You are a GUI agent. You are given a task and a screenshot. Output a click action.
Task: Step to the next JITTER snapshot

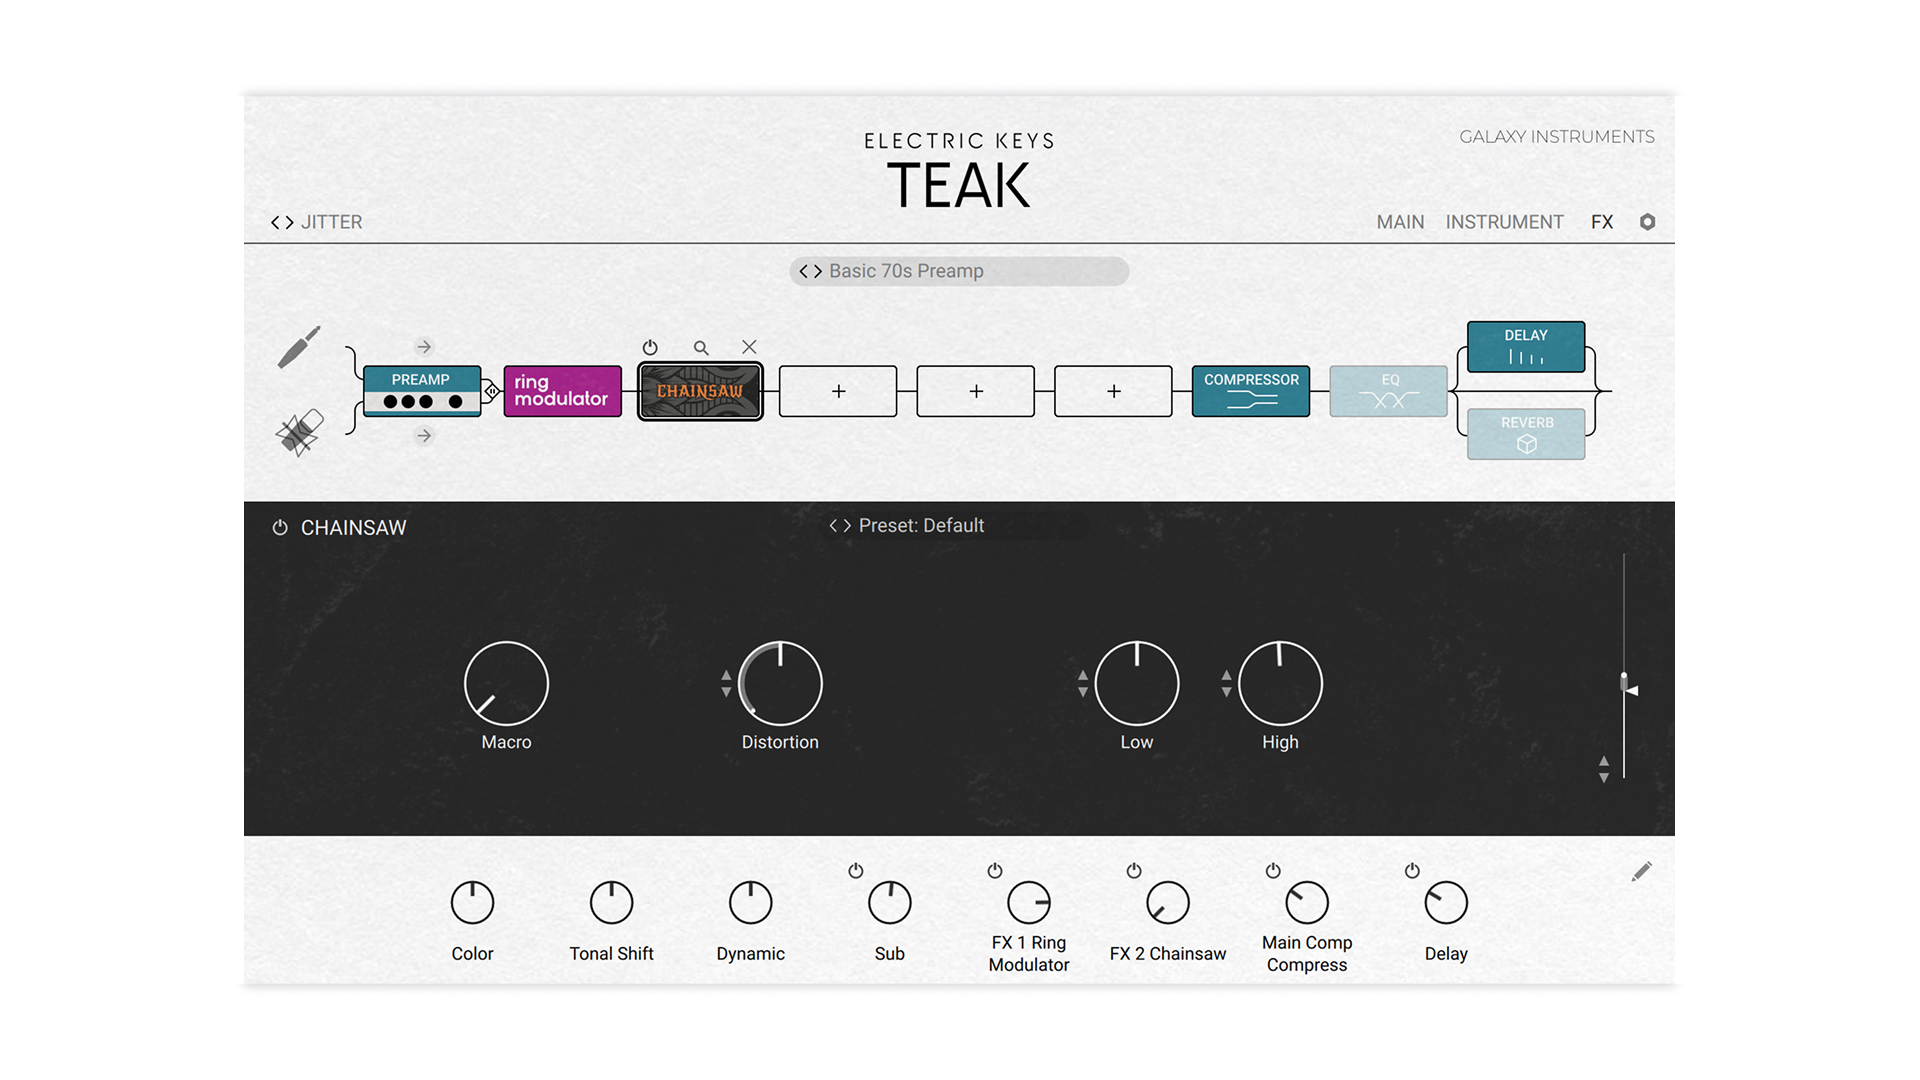290,222
